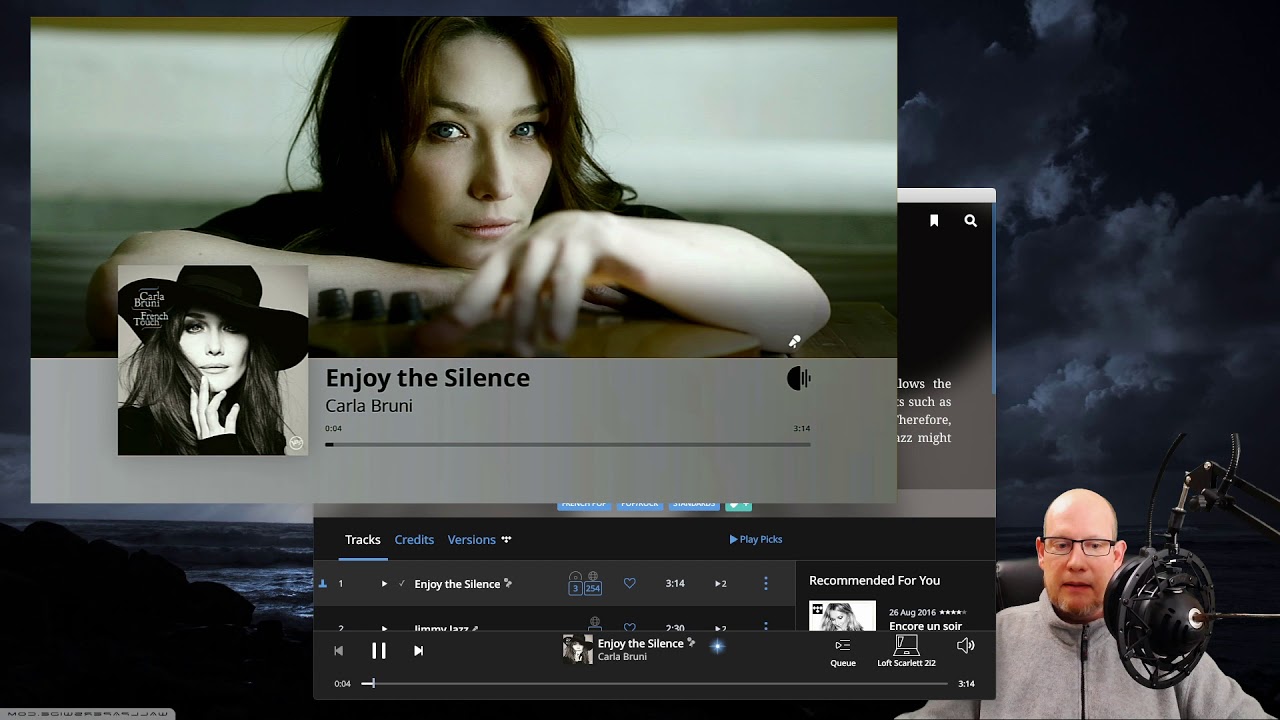This screenshot has width=1280, height=720.
Task: Skip to next track in player bar
Action: (x=418, y=651)
